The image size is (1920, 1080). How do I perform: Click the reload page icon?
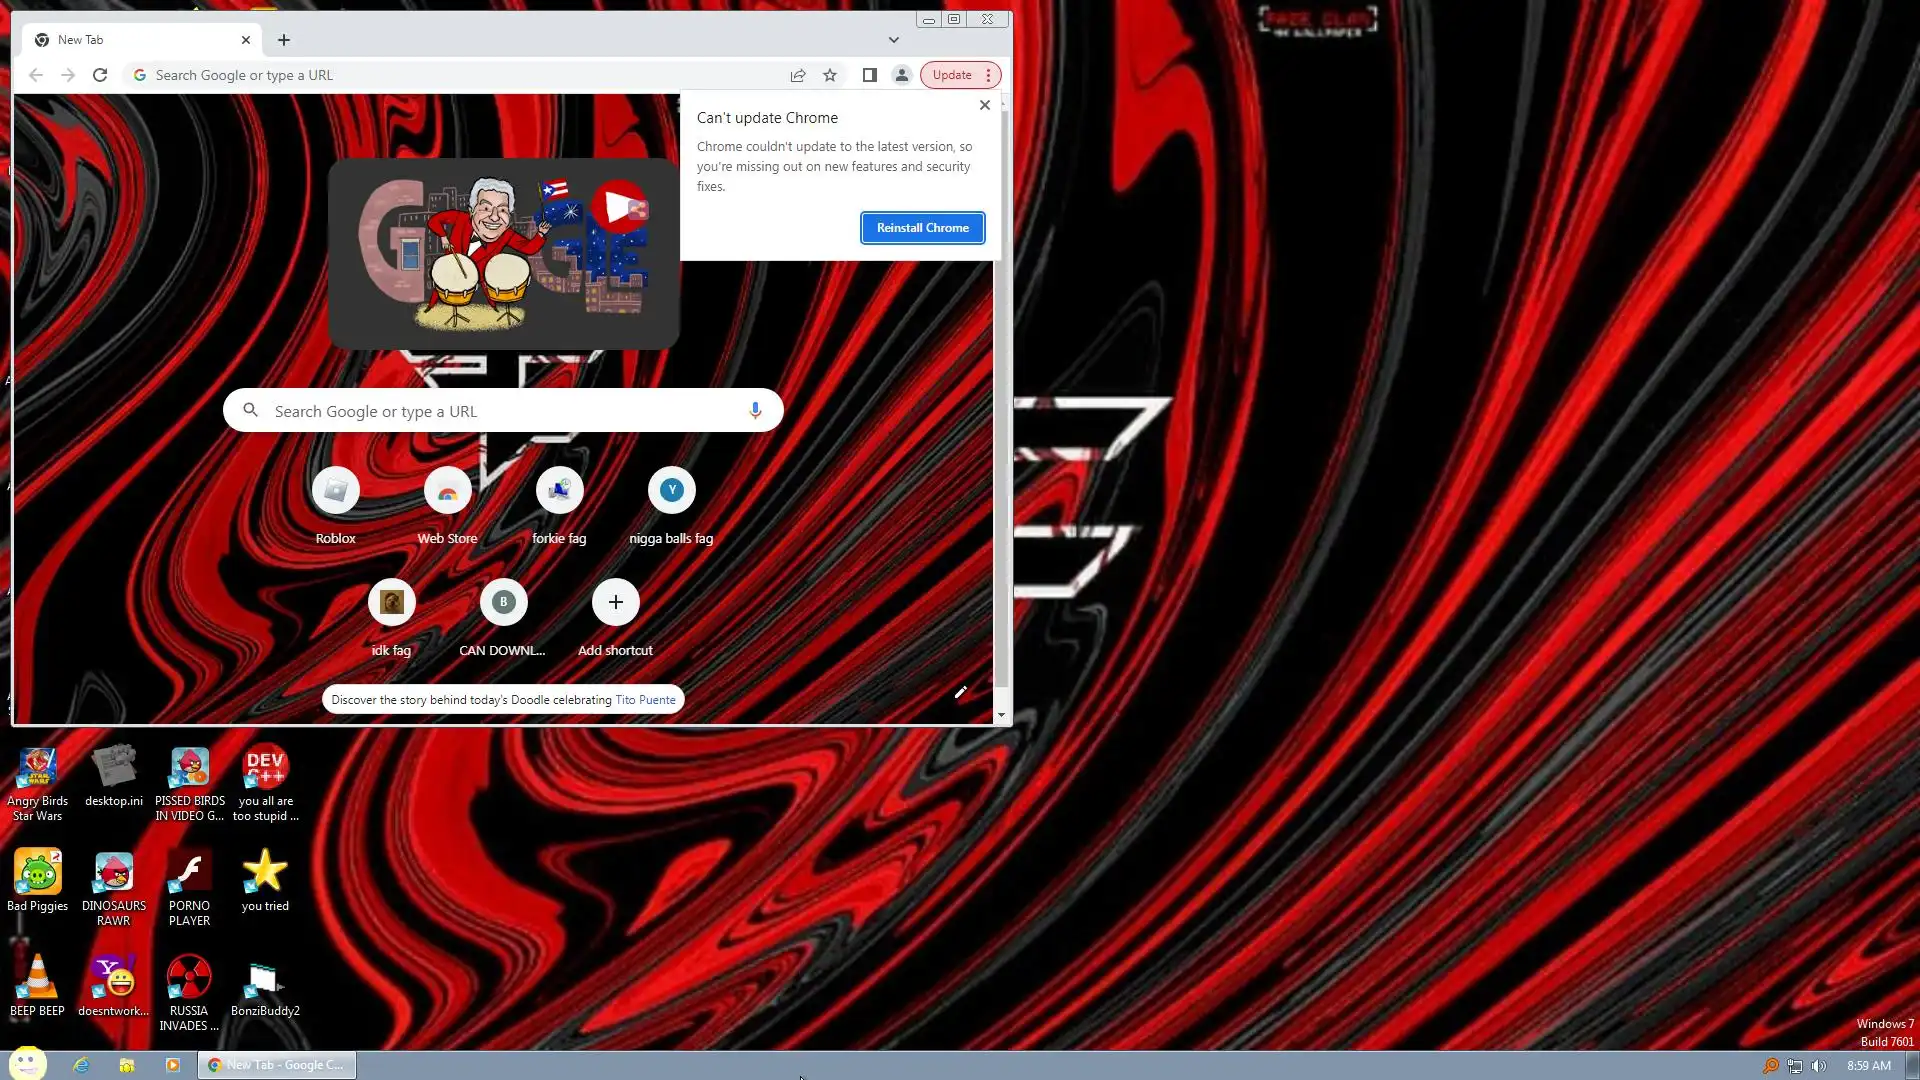coord(100,75)
